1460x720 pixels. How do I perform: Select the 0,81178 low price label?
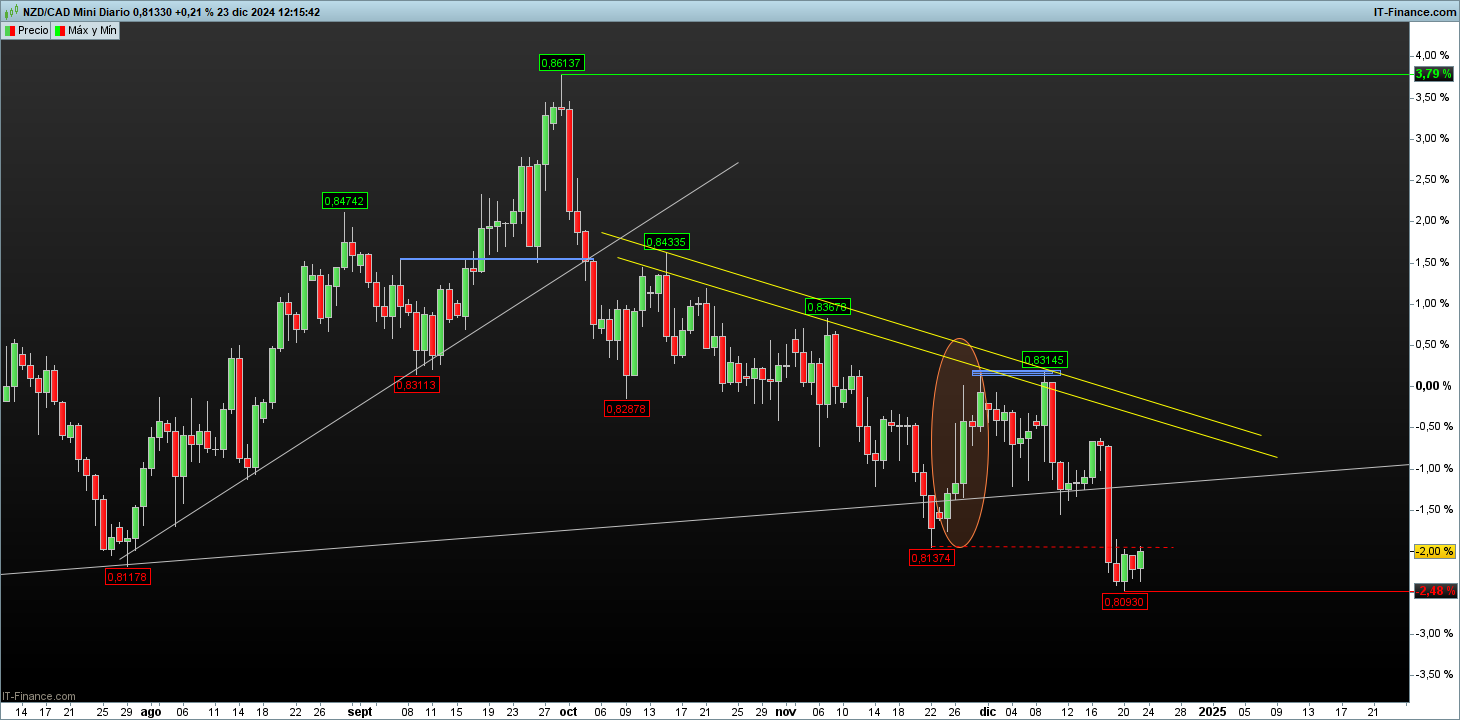point(128,576)
